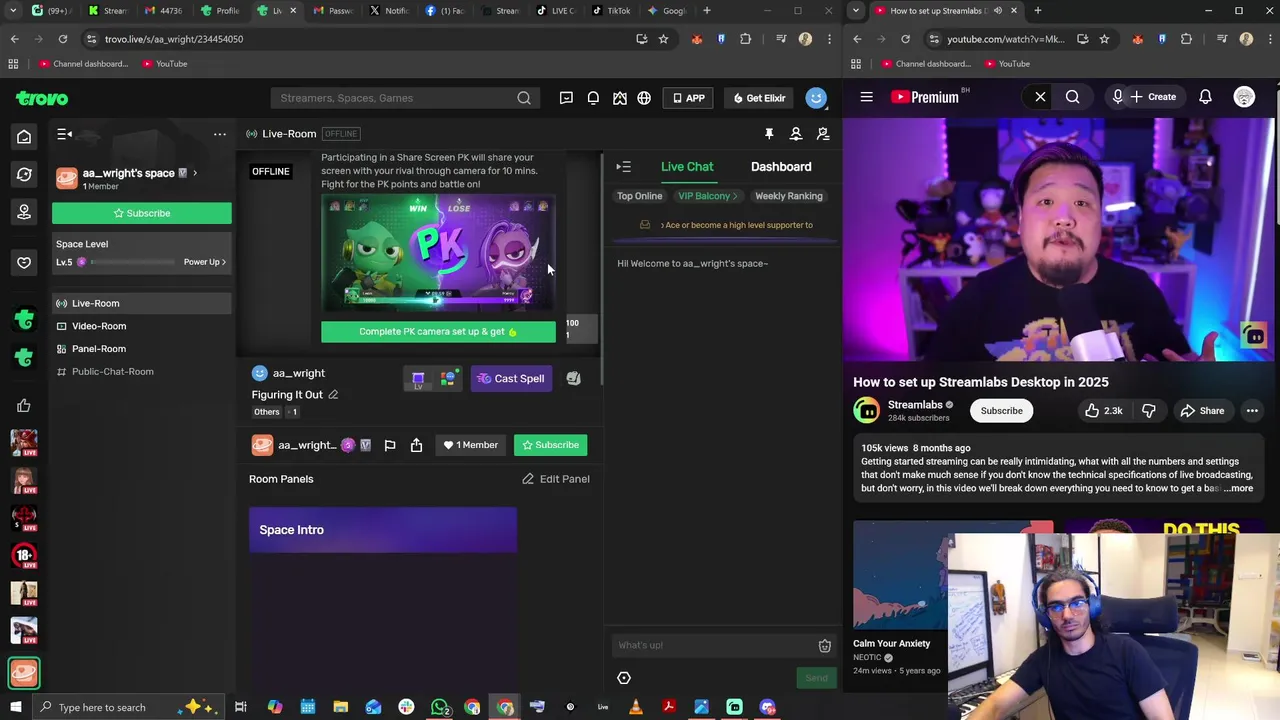Click the Trovo search magnifier icon
Image resolution: width=1280 pixels, height=720 pixels.
(524, 98)
